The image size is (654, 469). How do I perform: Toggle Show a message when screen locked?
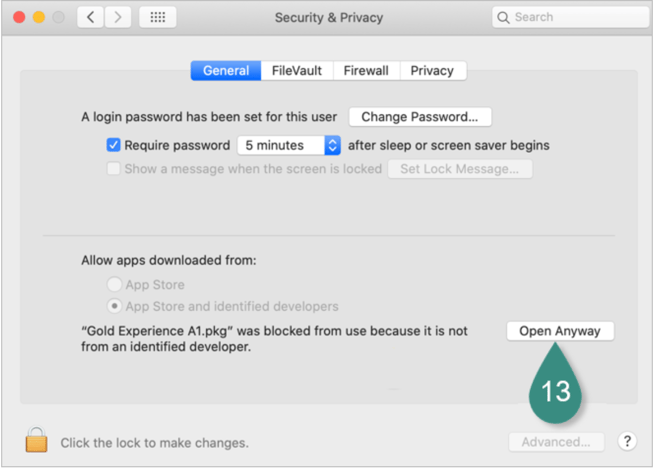click(x=113, y=169)
